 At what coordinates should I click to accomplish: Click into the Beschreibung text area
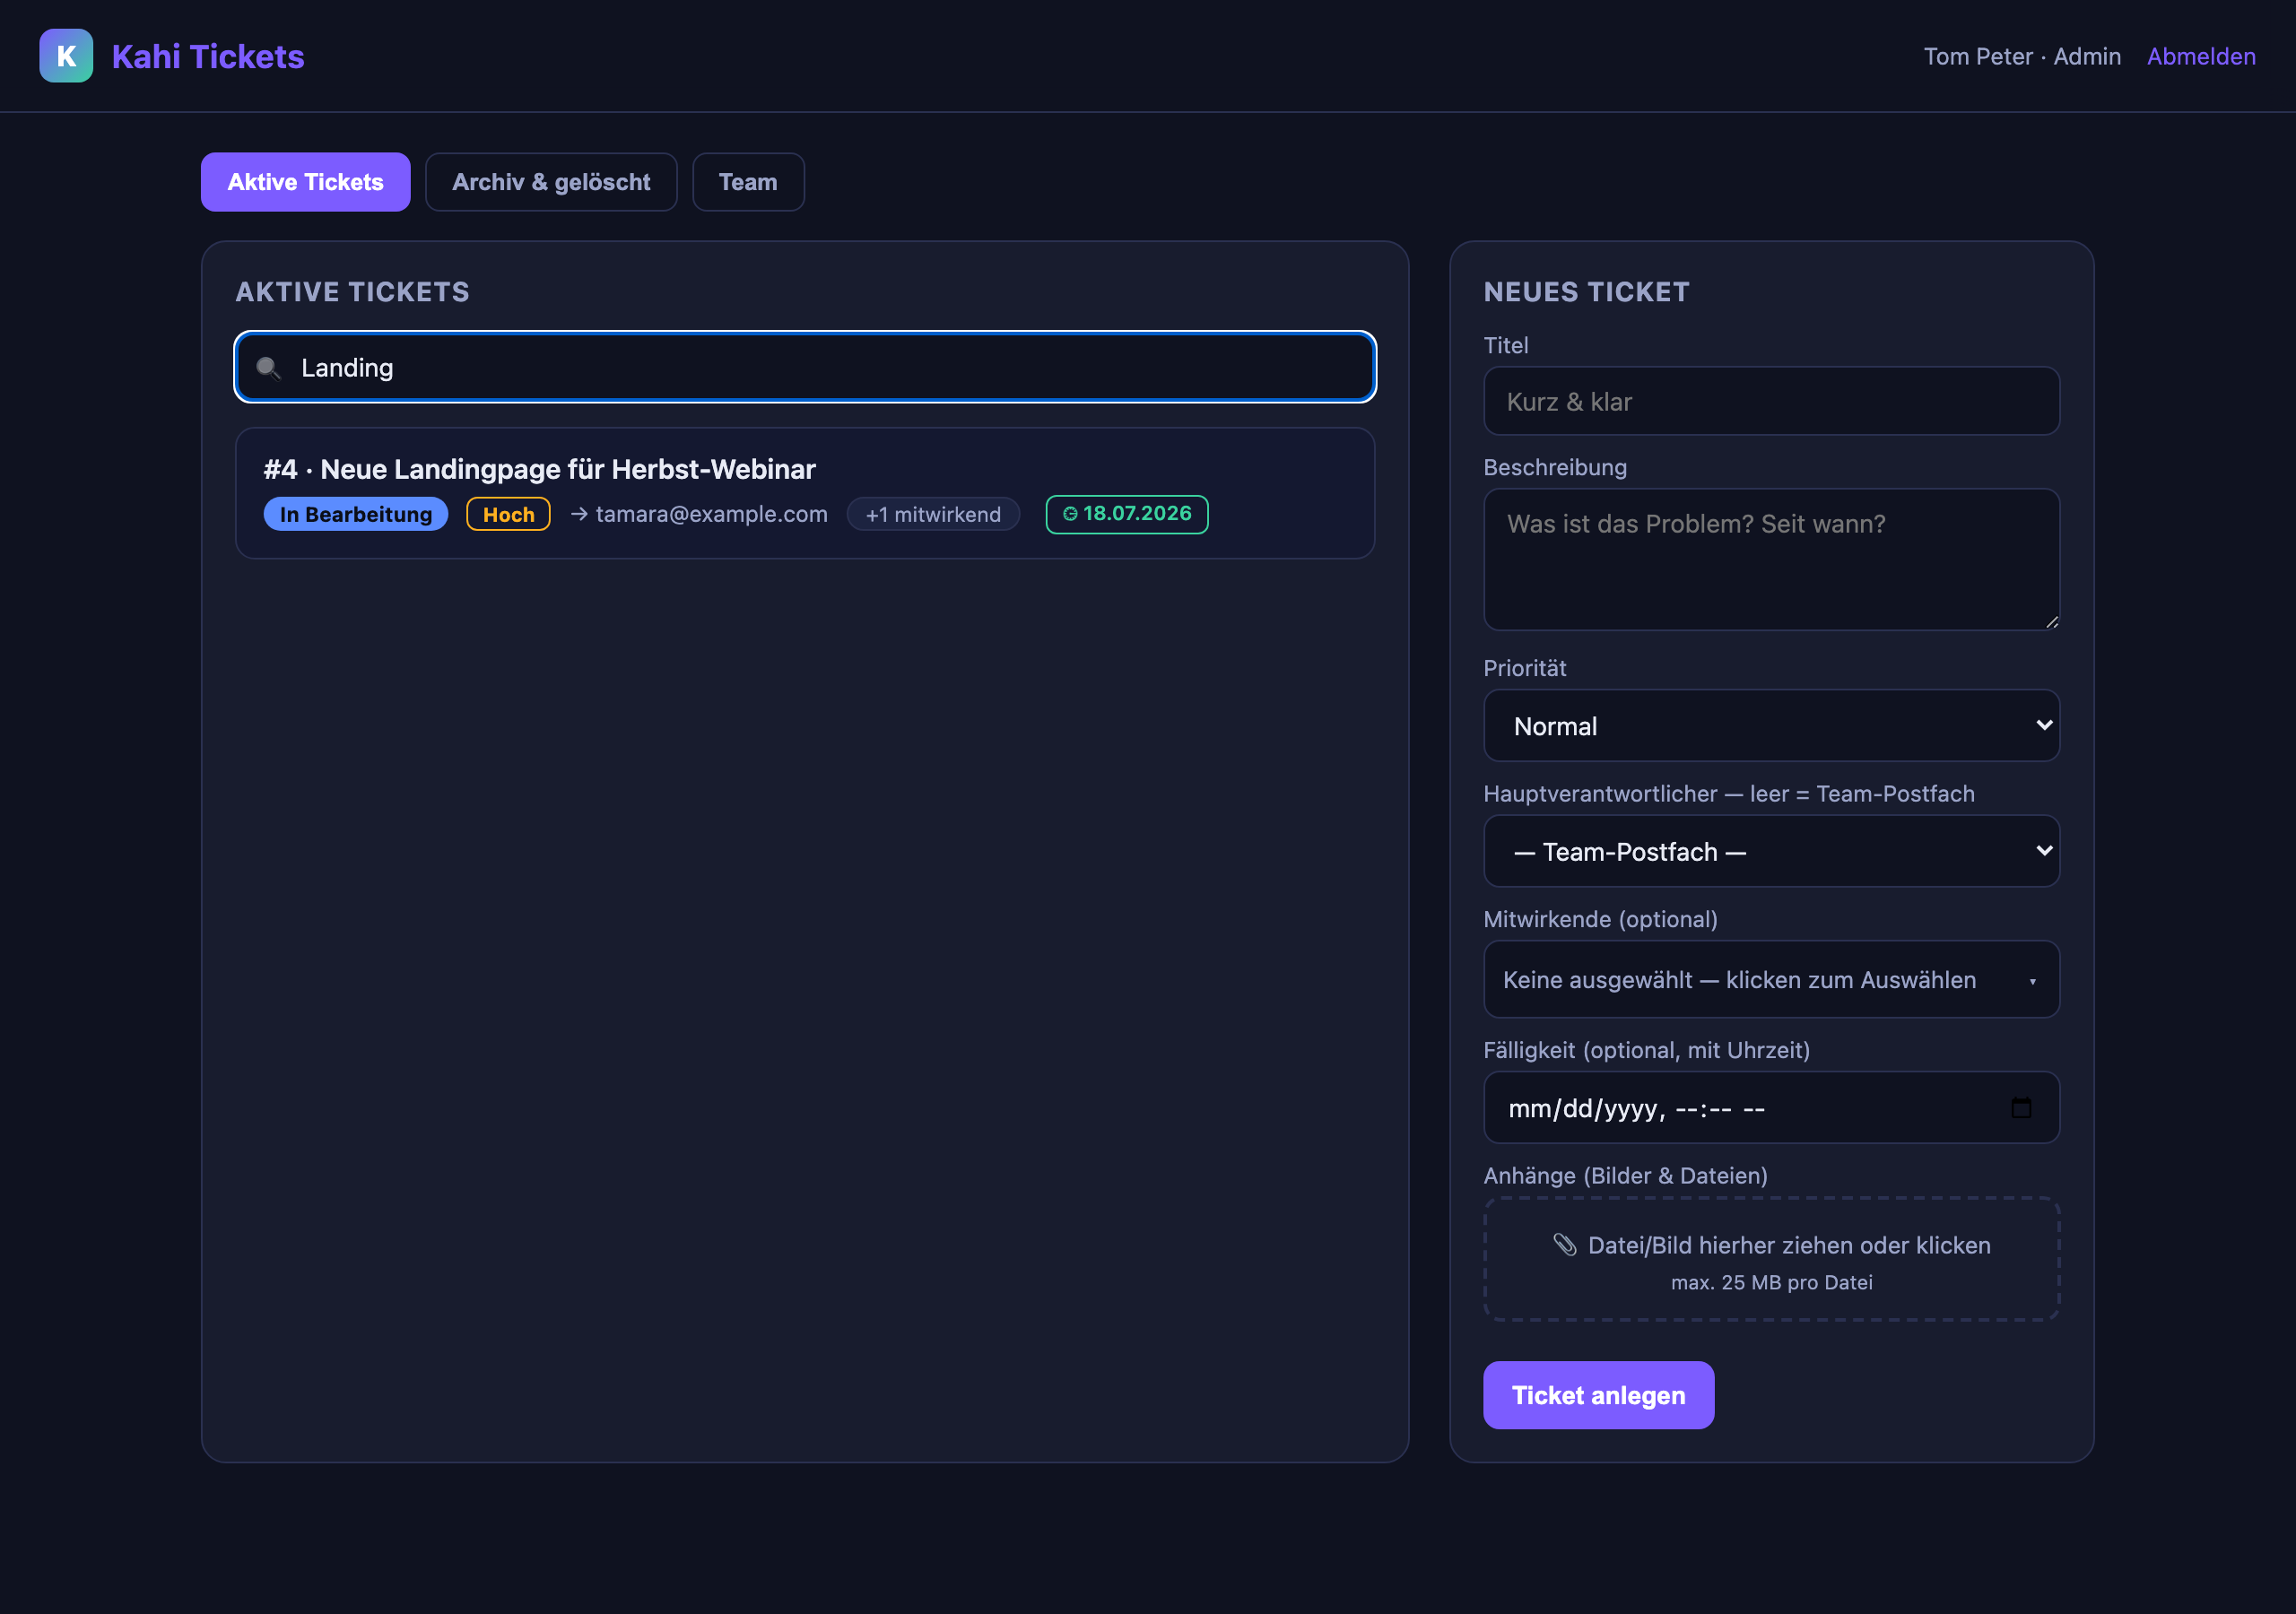(1771, 559)
